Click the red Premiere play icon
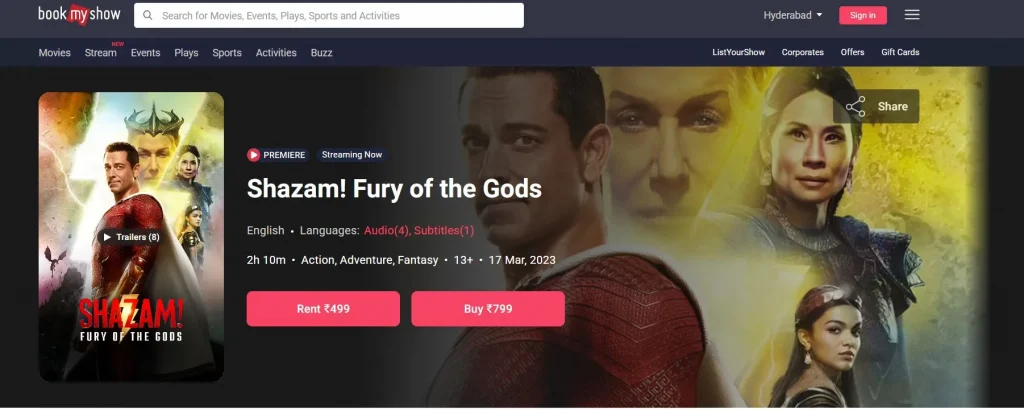The height and width of the screenshot is (410, 1024). [x=253, y=155]
